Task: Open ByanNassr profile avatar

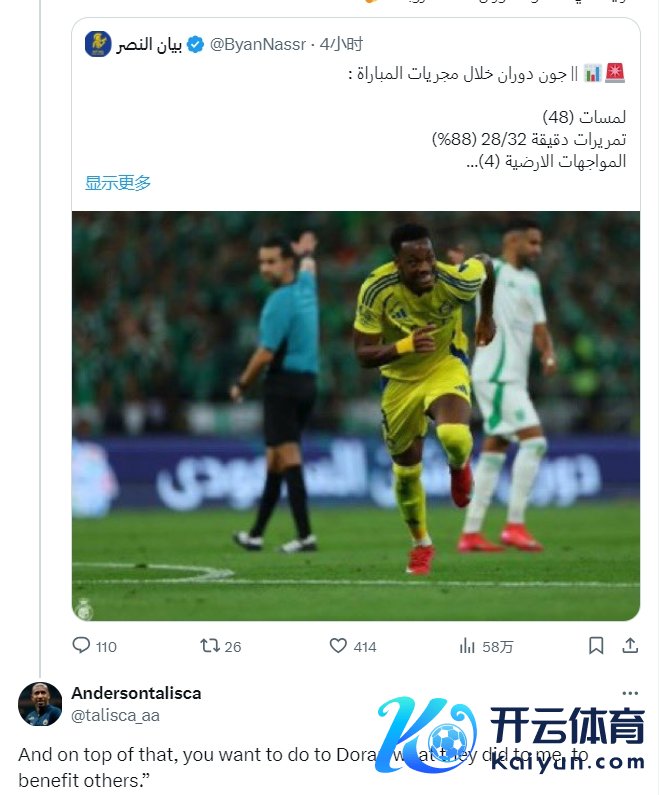Action: [98, 44]
